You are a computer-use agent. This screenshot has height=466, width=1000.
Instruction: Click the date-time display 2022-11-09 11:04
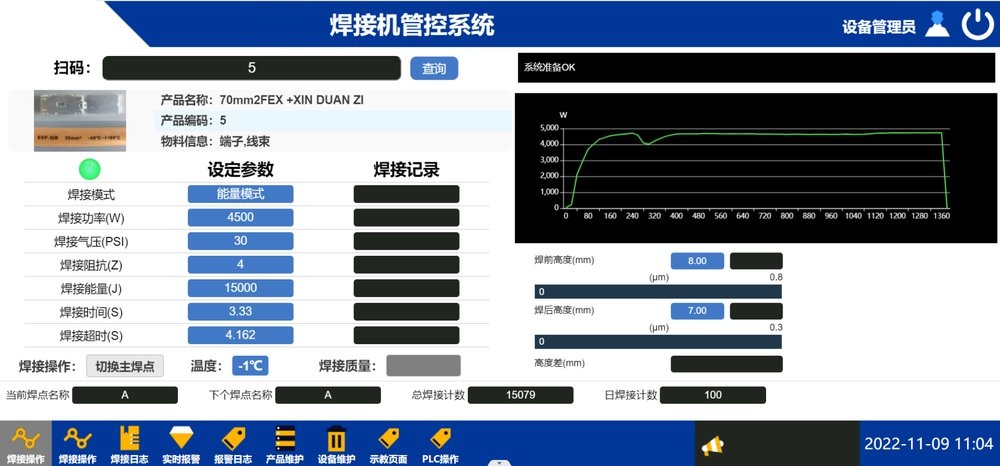(x=928, y=444)
